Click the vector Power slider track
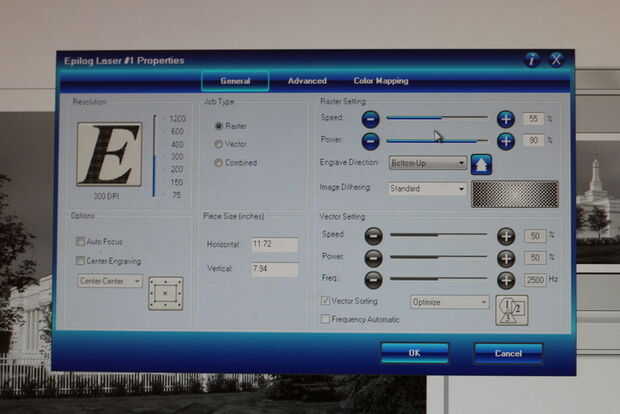The height and width of the screenshot is (414, 620). click(439, 257)
